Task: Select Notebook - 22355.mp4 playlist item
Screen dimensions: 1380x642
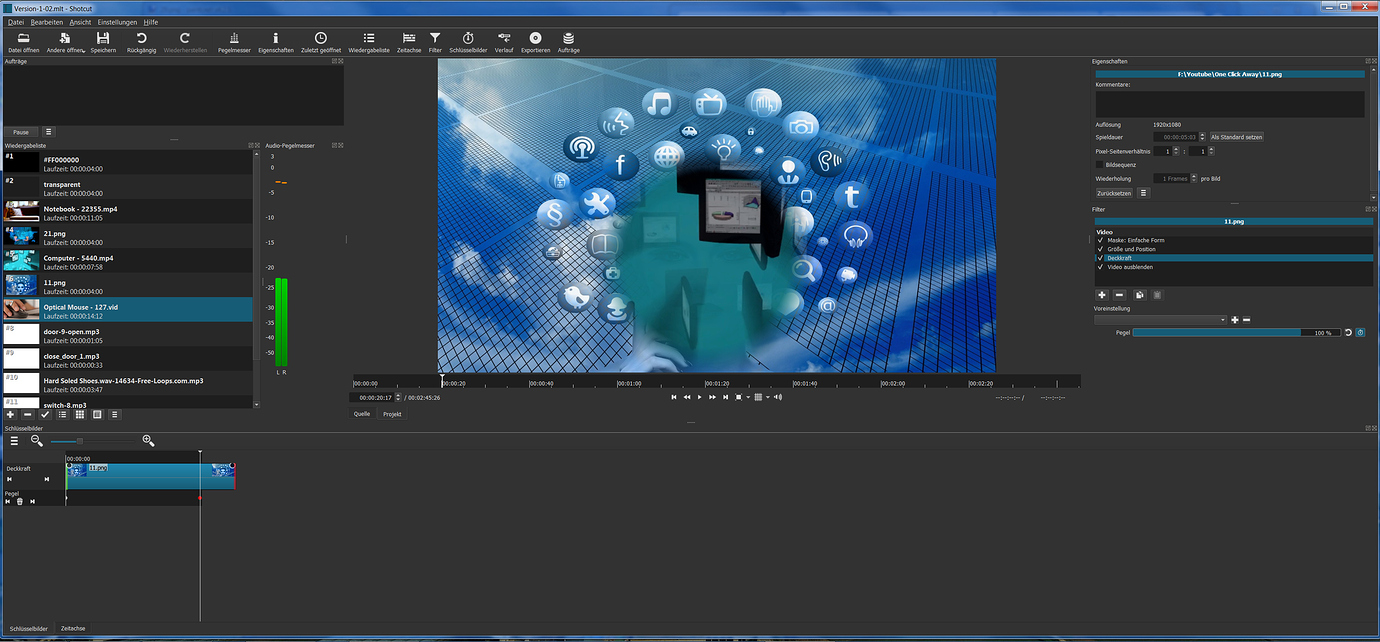Action: click(128, 212)
